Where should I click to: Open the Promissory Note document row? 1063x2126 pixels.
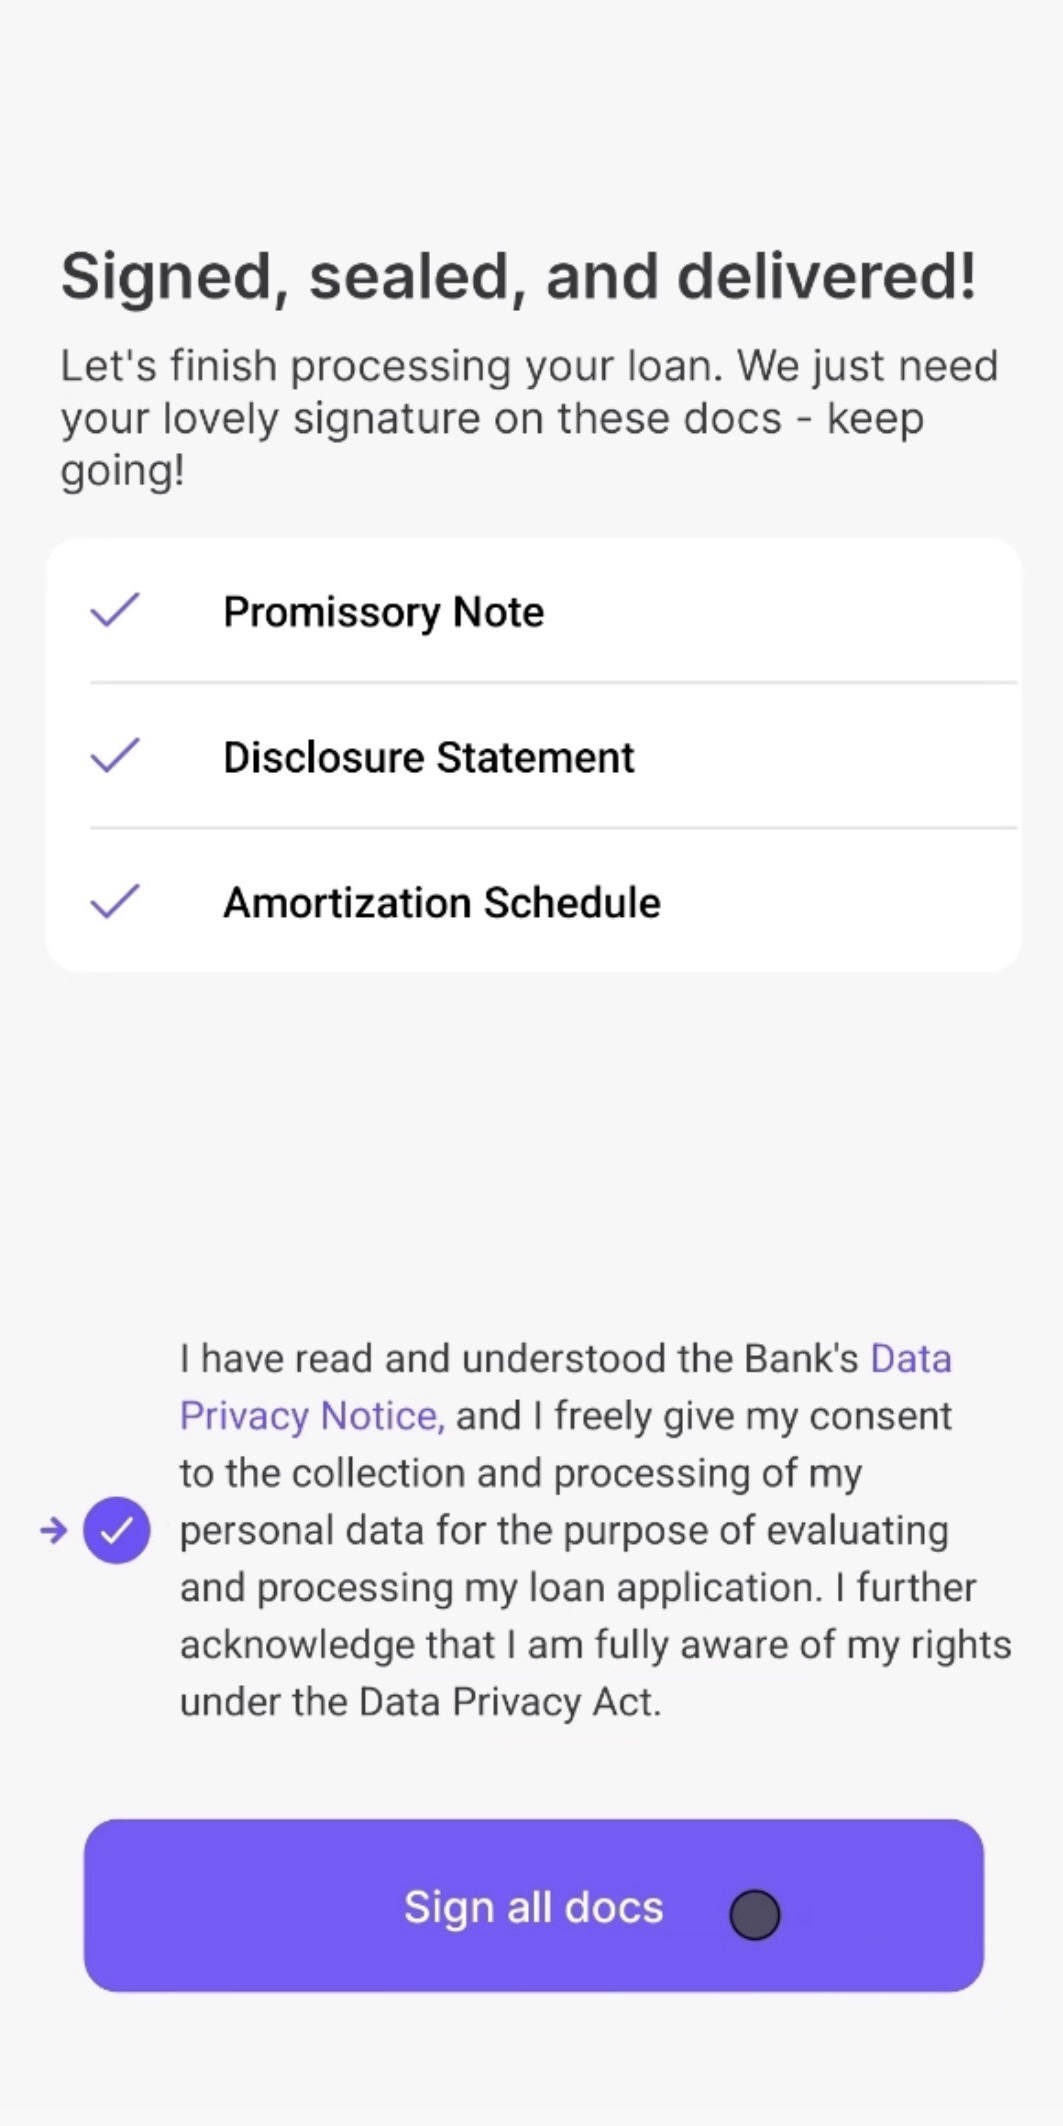pyautogui.click(x=533, y=611)
